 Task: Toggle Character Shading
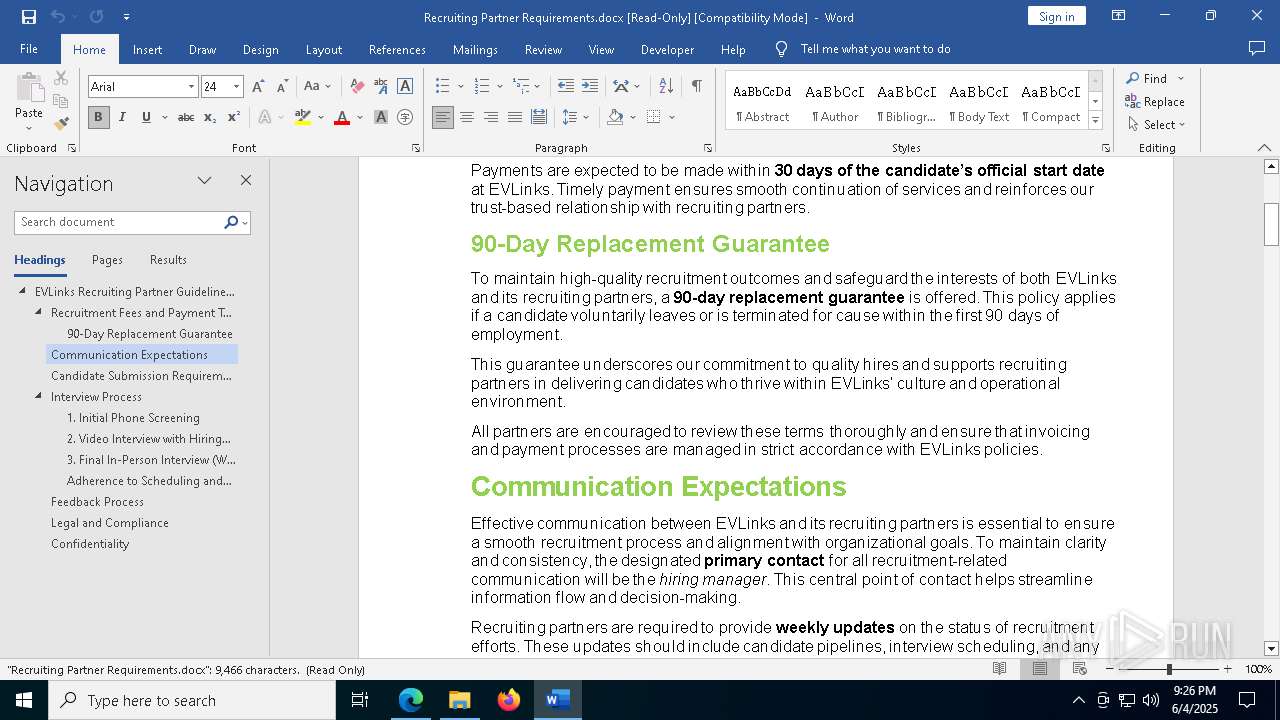(381, 117)
